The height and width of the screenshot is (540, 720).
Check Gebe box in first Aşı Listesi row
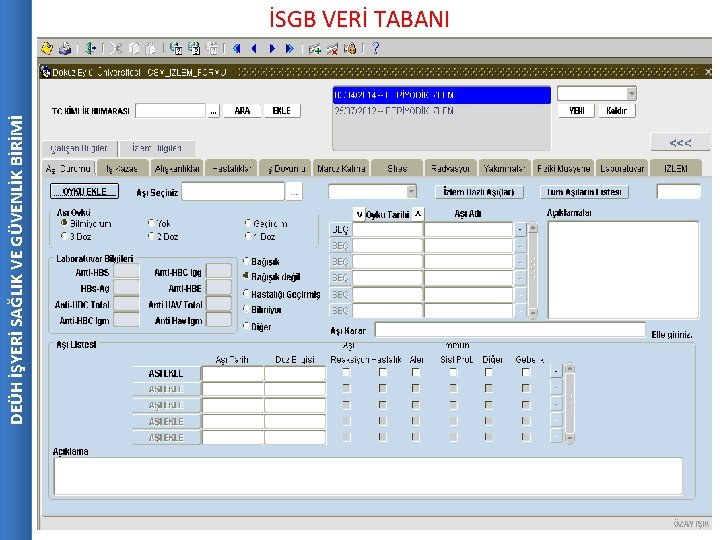(x=526, y=372)
